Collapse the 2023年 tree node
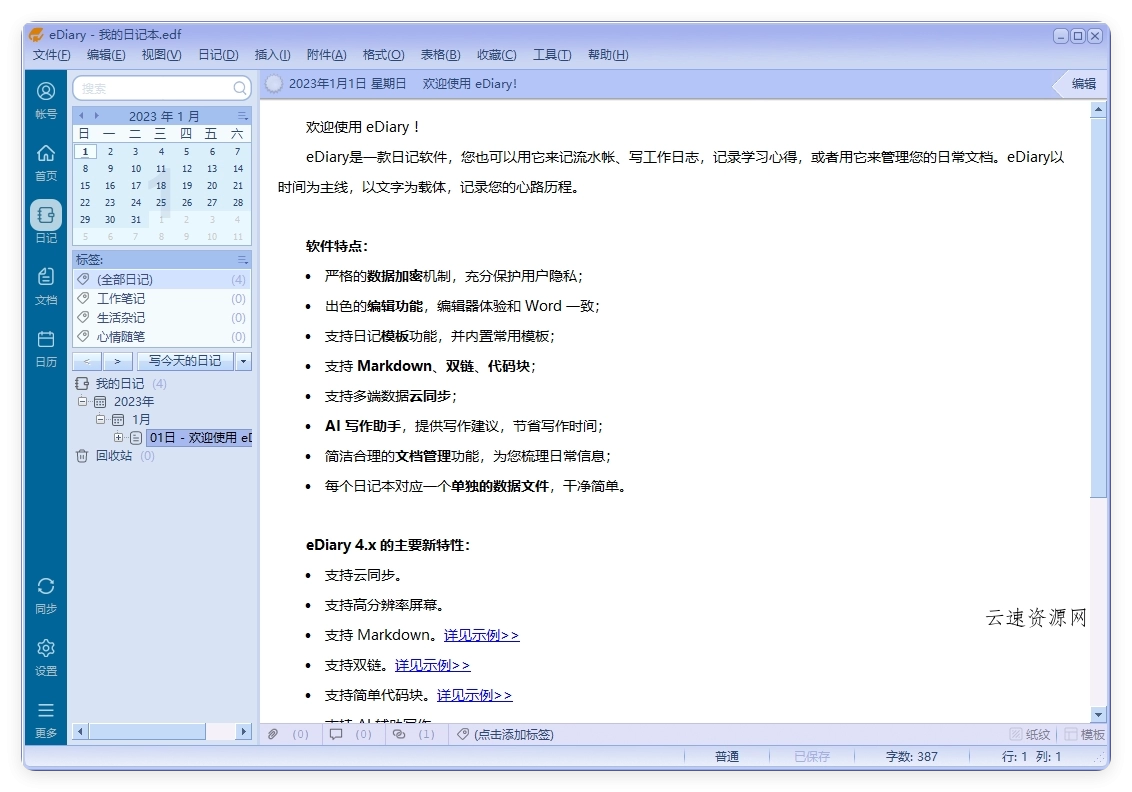Viewport: 1132px width, 792px height. [84, 402]
